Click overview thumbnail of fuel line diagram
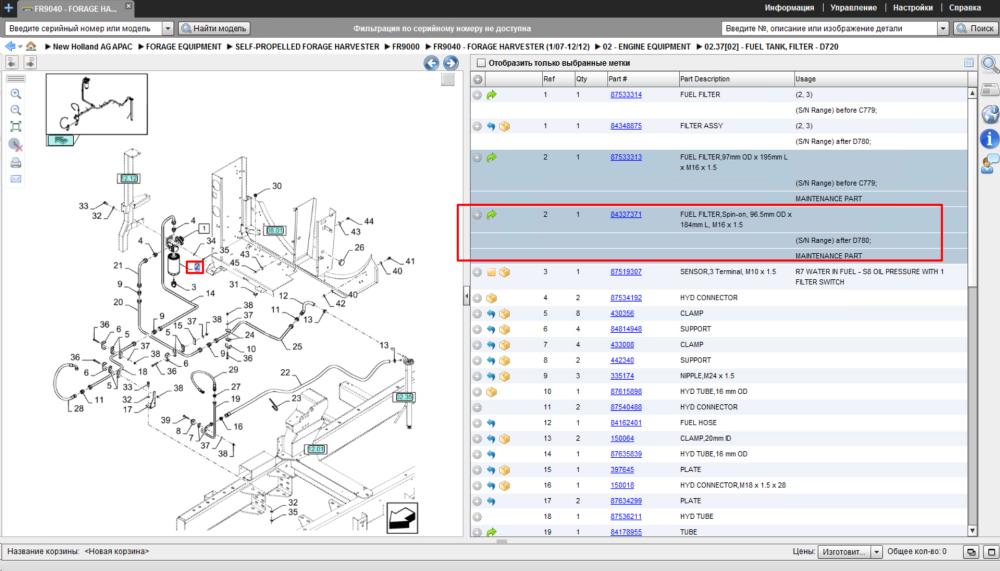The image size is (1000, 571). (96, 104)
